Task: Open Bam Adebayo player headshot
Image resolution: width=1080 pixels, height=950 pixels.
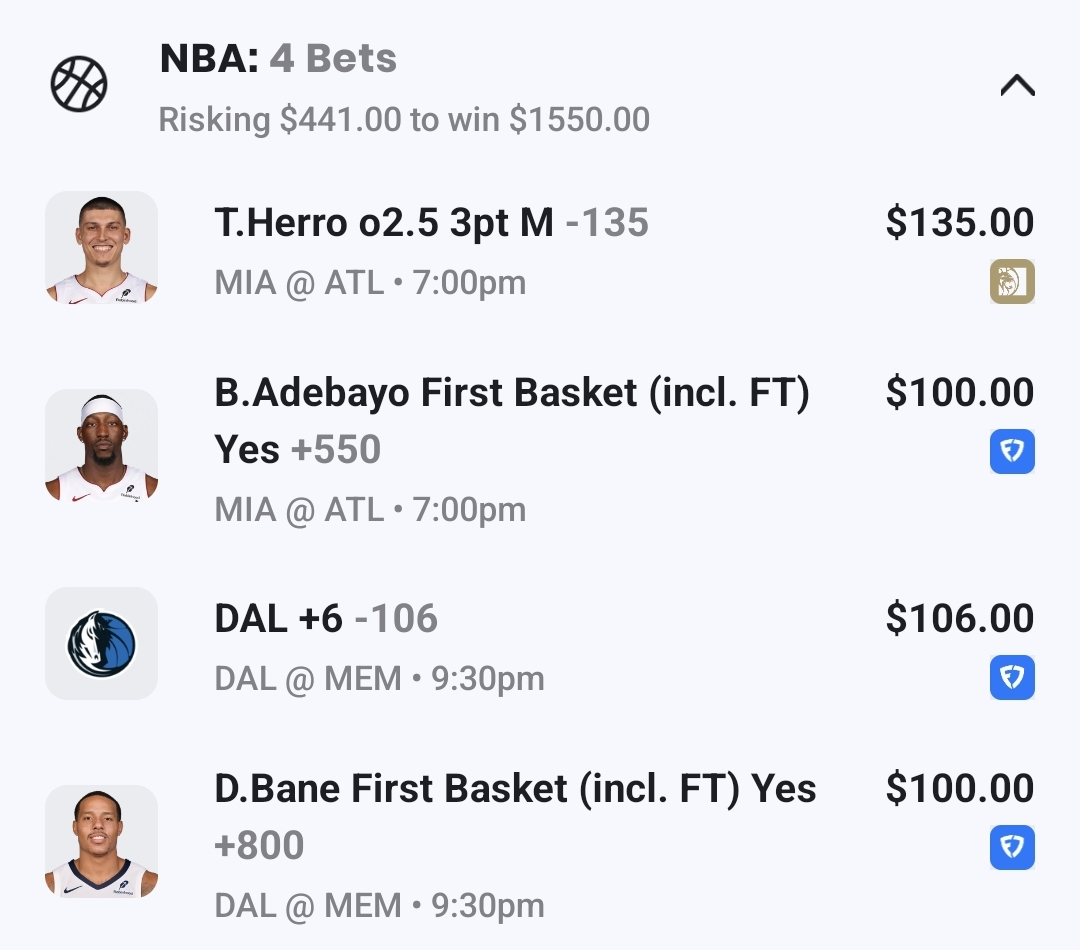Action: [x=101, y=445]
